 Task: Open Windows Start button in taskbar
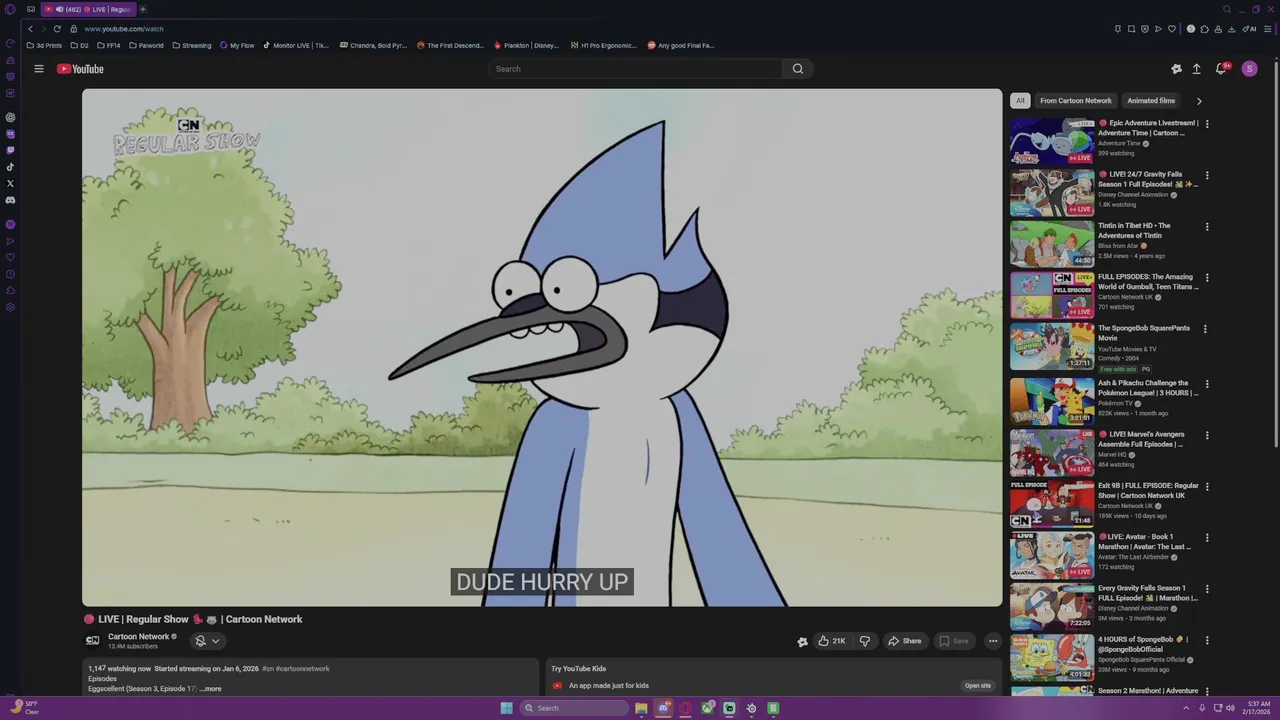click(507, 708)
